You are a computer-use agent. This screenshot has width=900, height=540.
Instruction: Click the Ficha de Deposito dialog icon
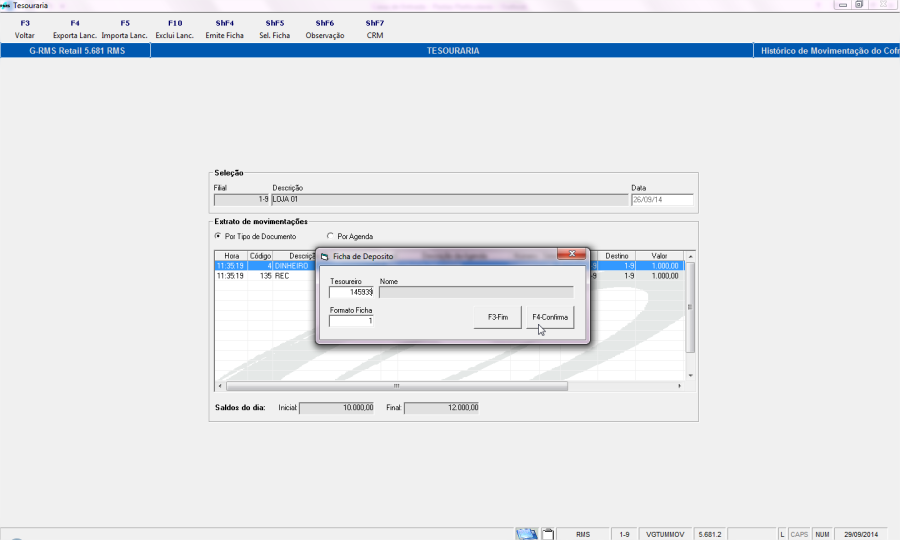(x=325, y=256)
